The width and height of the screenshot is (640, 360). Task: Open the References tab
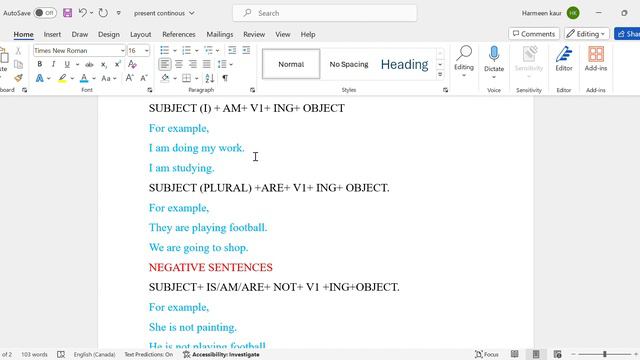(179, 34)
